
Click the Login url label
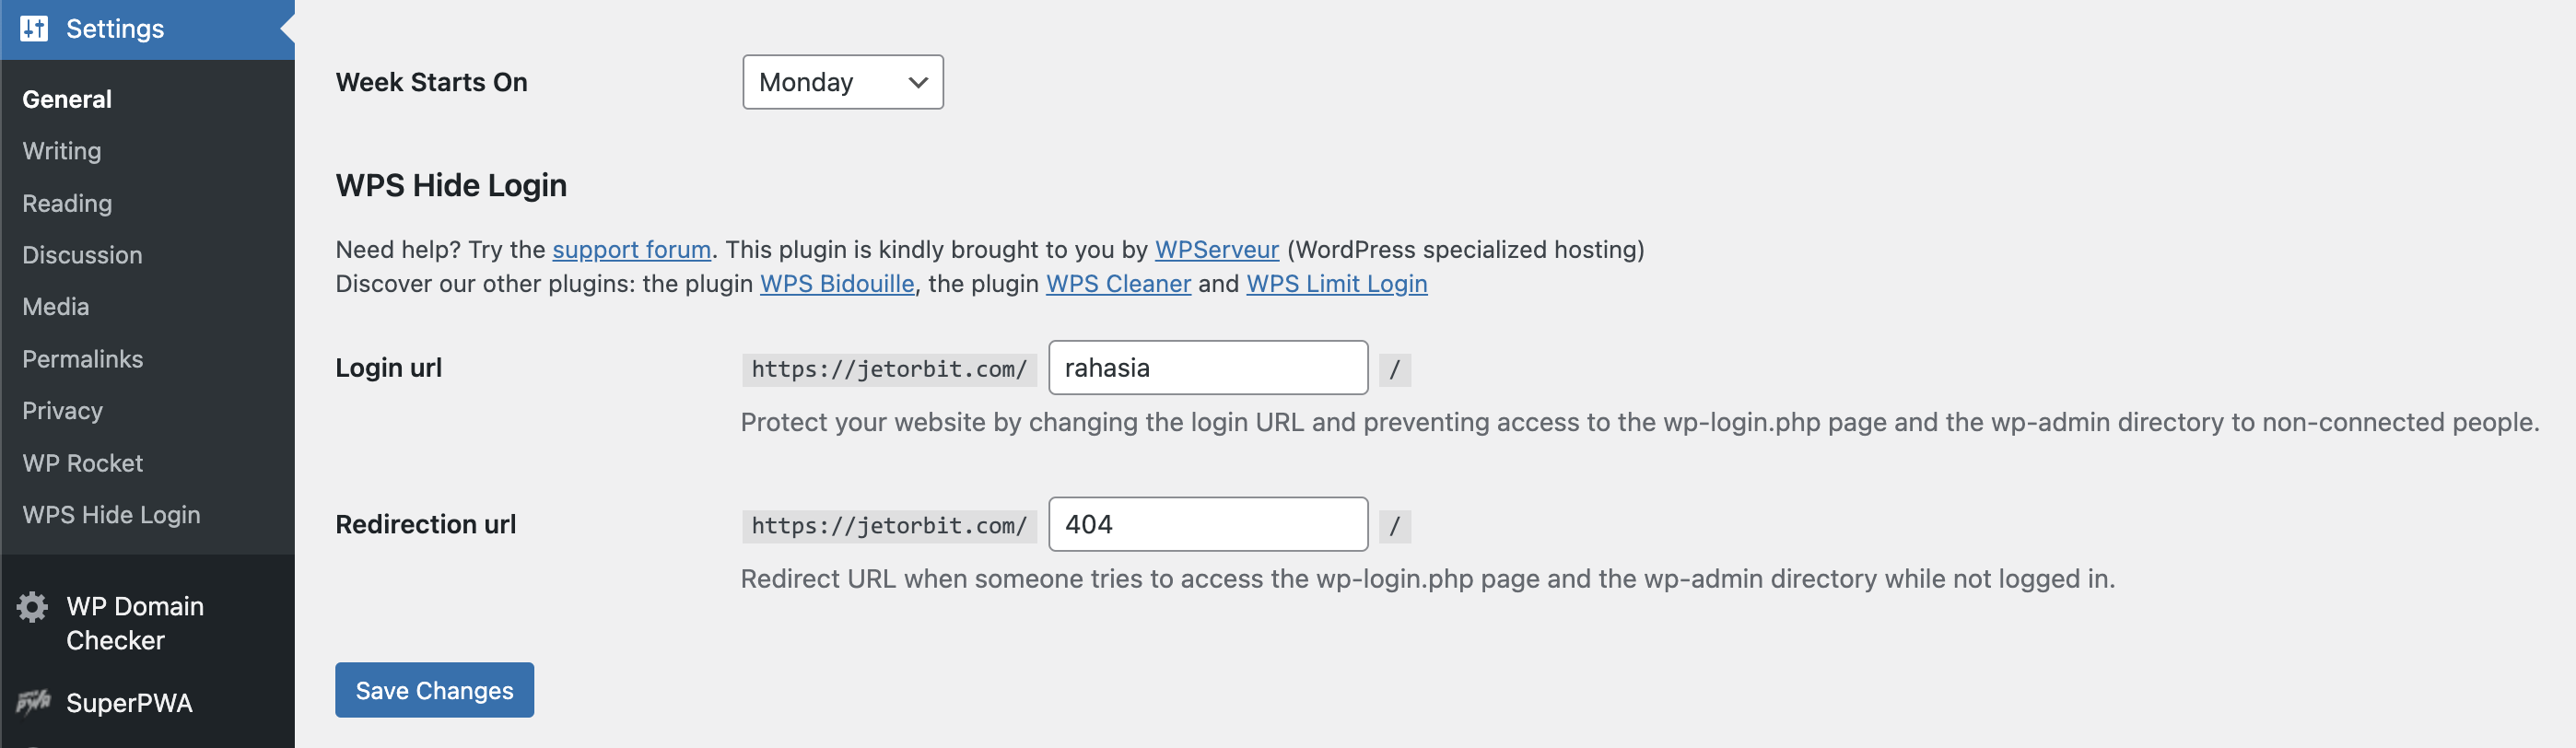click(388, 368)
